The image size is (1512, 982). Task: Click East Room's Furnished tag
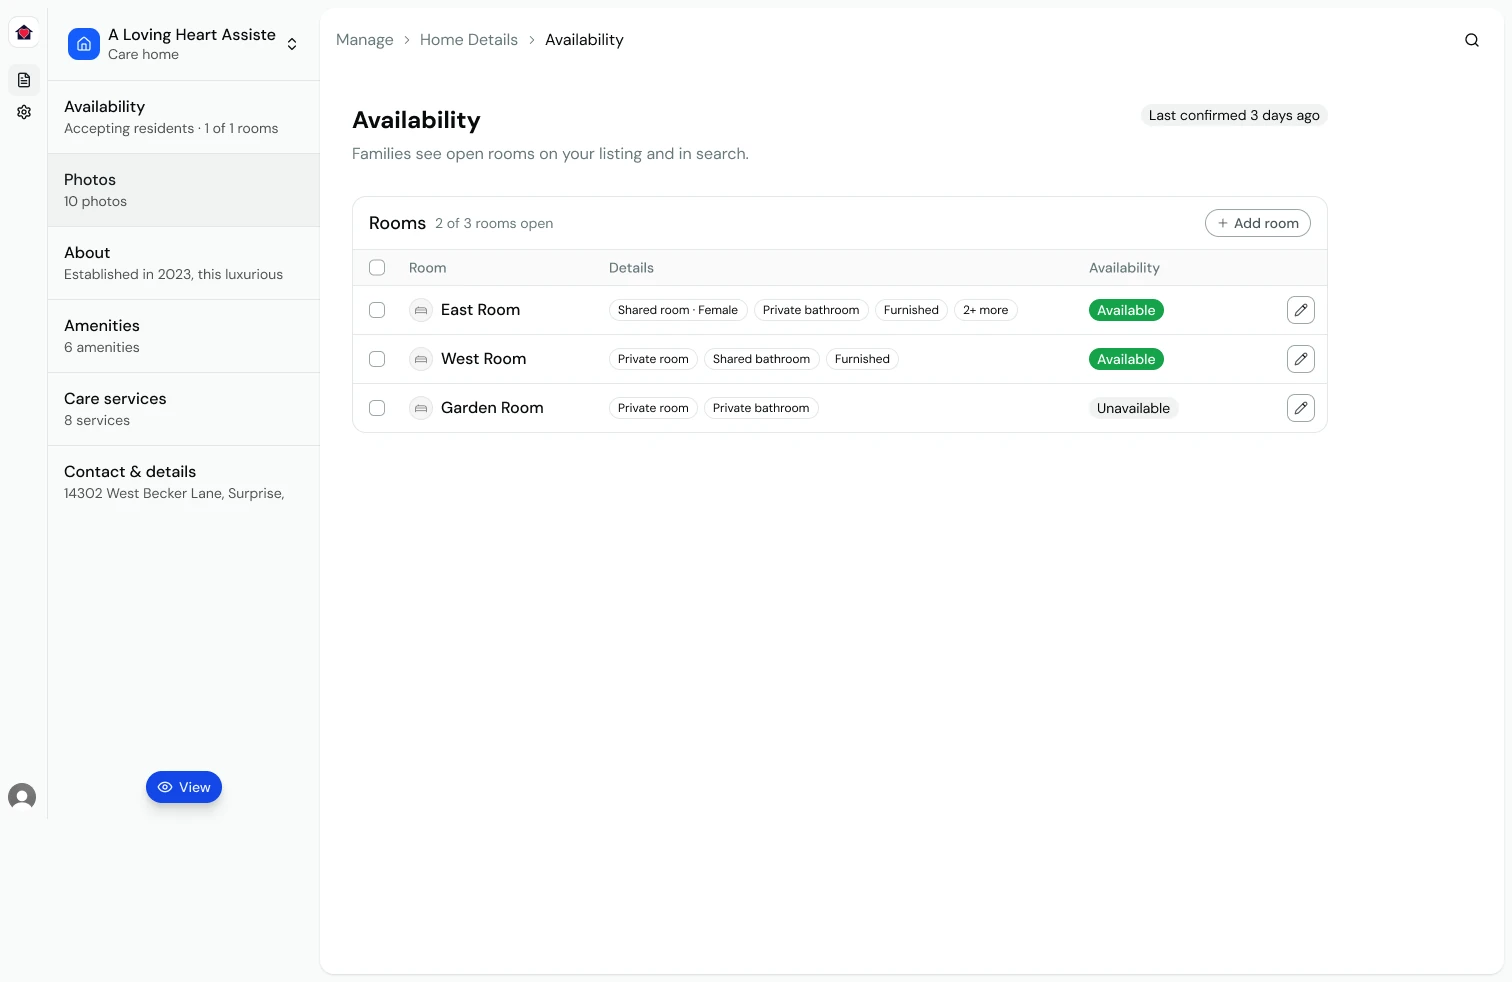[x=911, y=310]
